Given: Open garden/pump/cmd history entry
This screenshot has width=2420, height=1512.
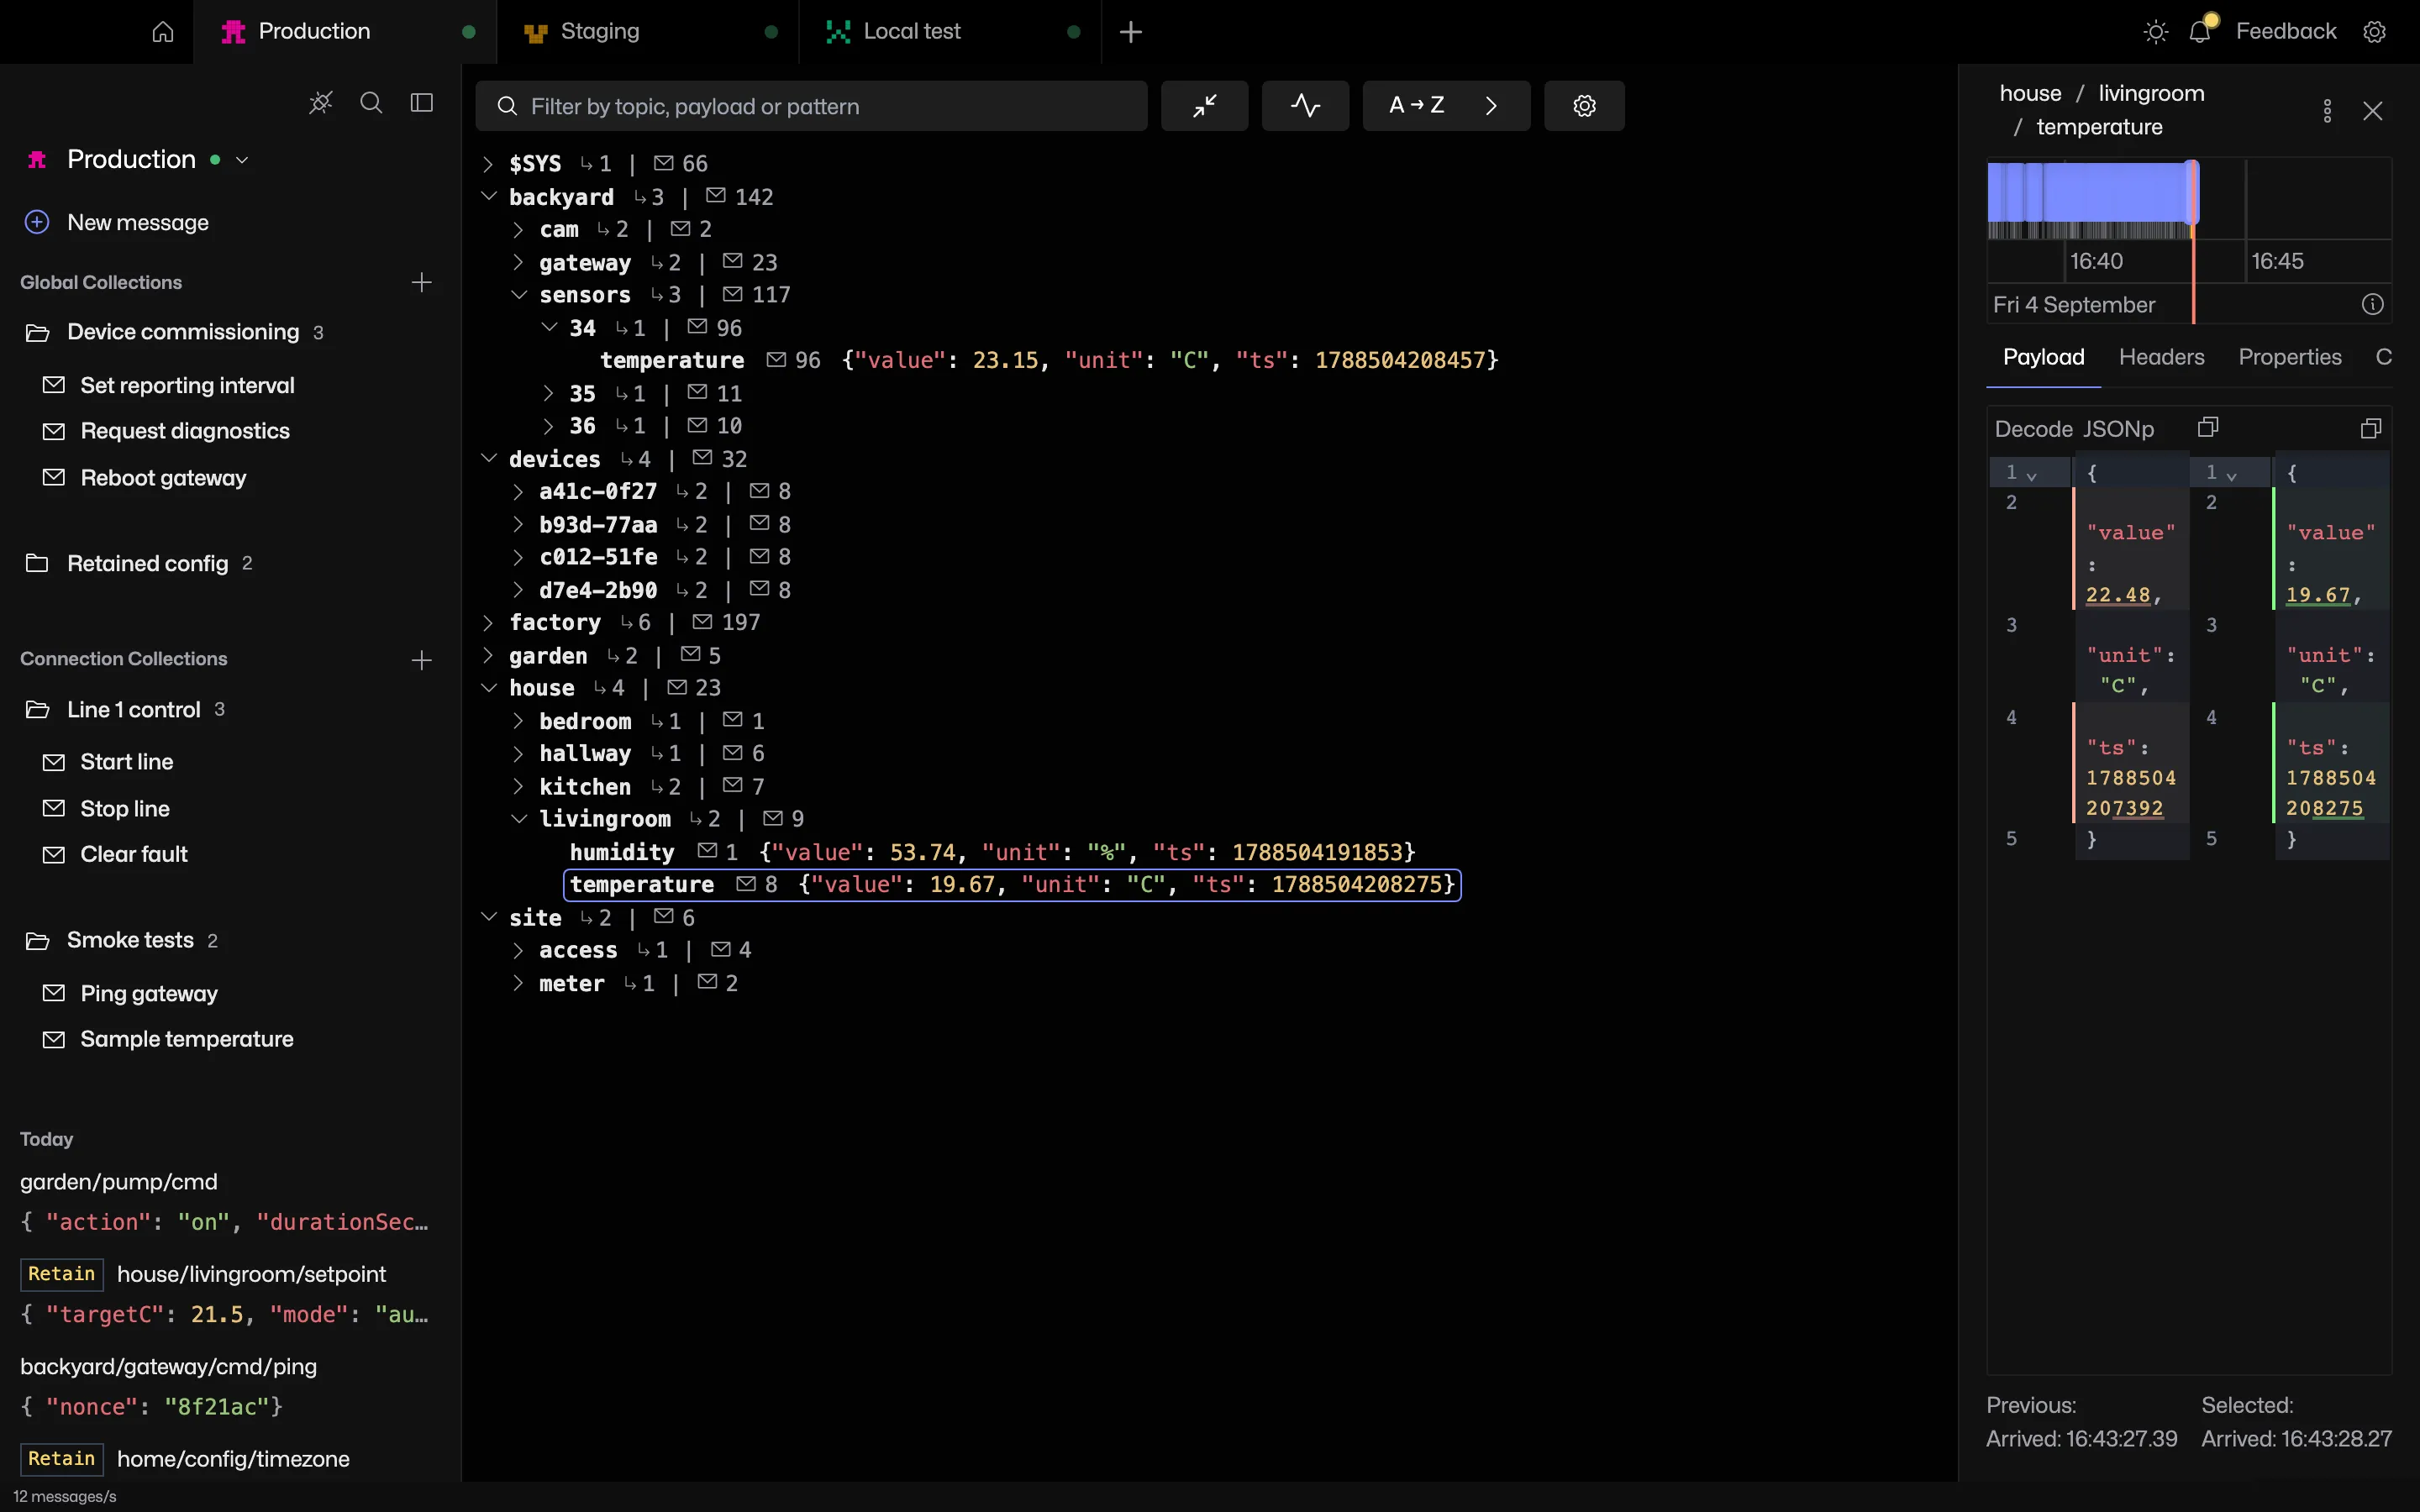Looking at the screenshot, I should [225, 1202].
